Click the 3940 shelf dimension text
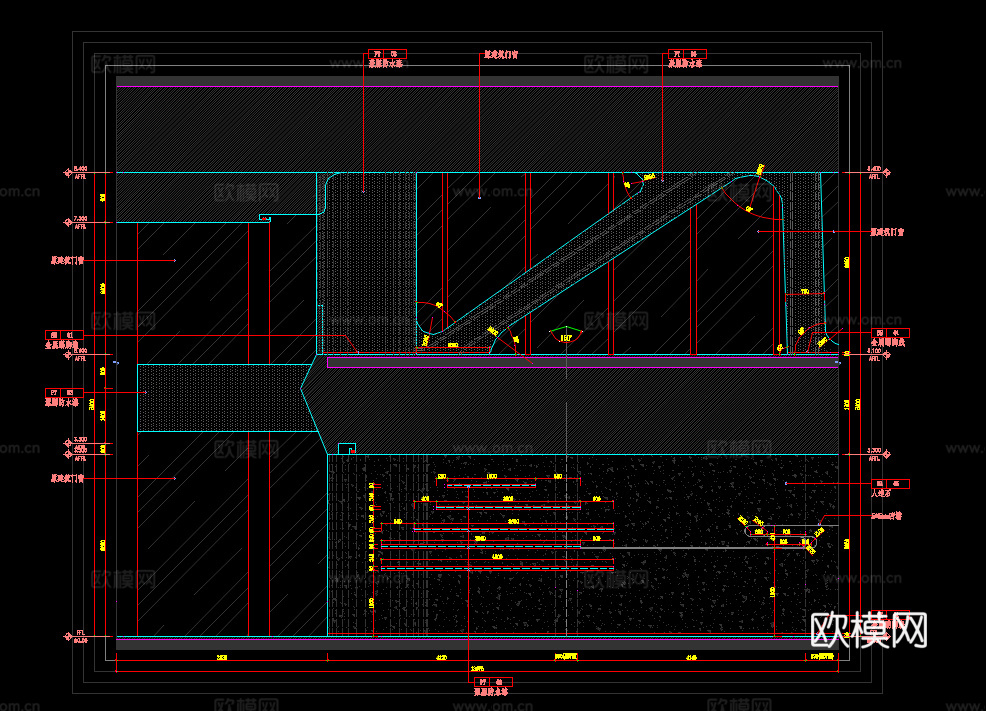Image resolution: width=986 pixels, height=711 pixels. click(x=480, y=539)
